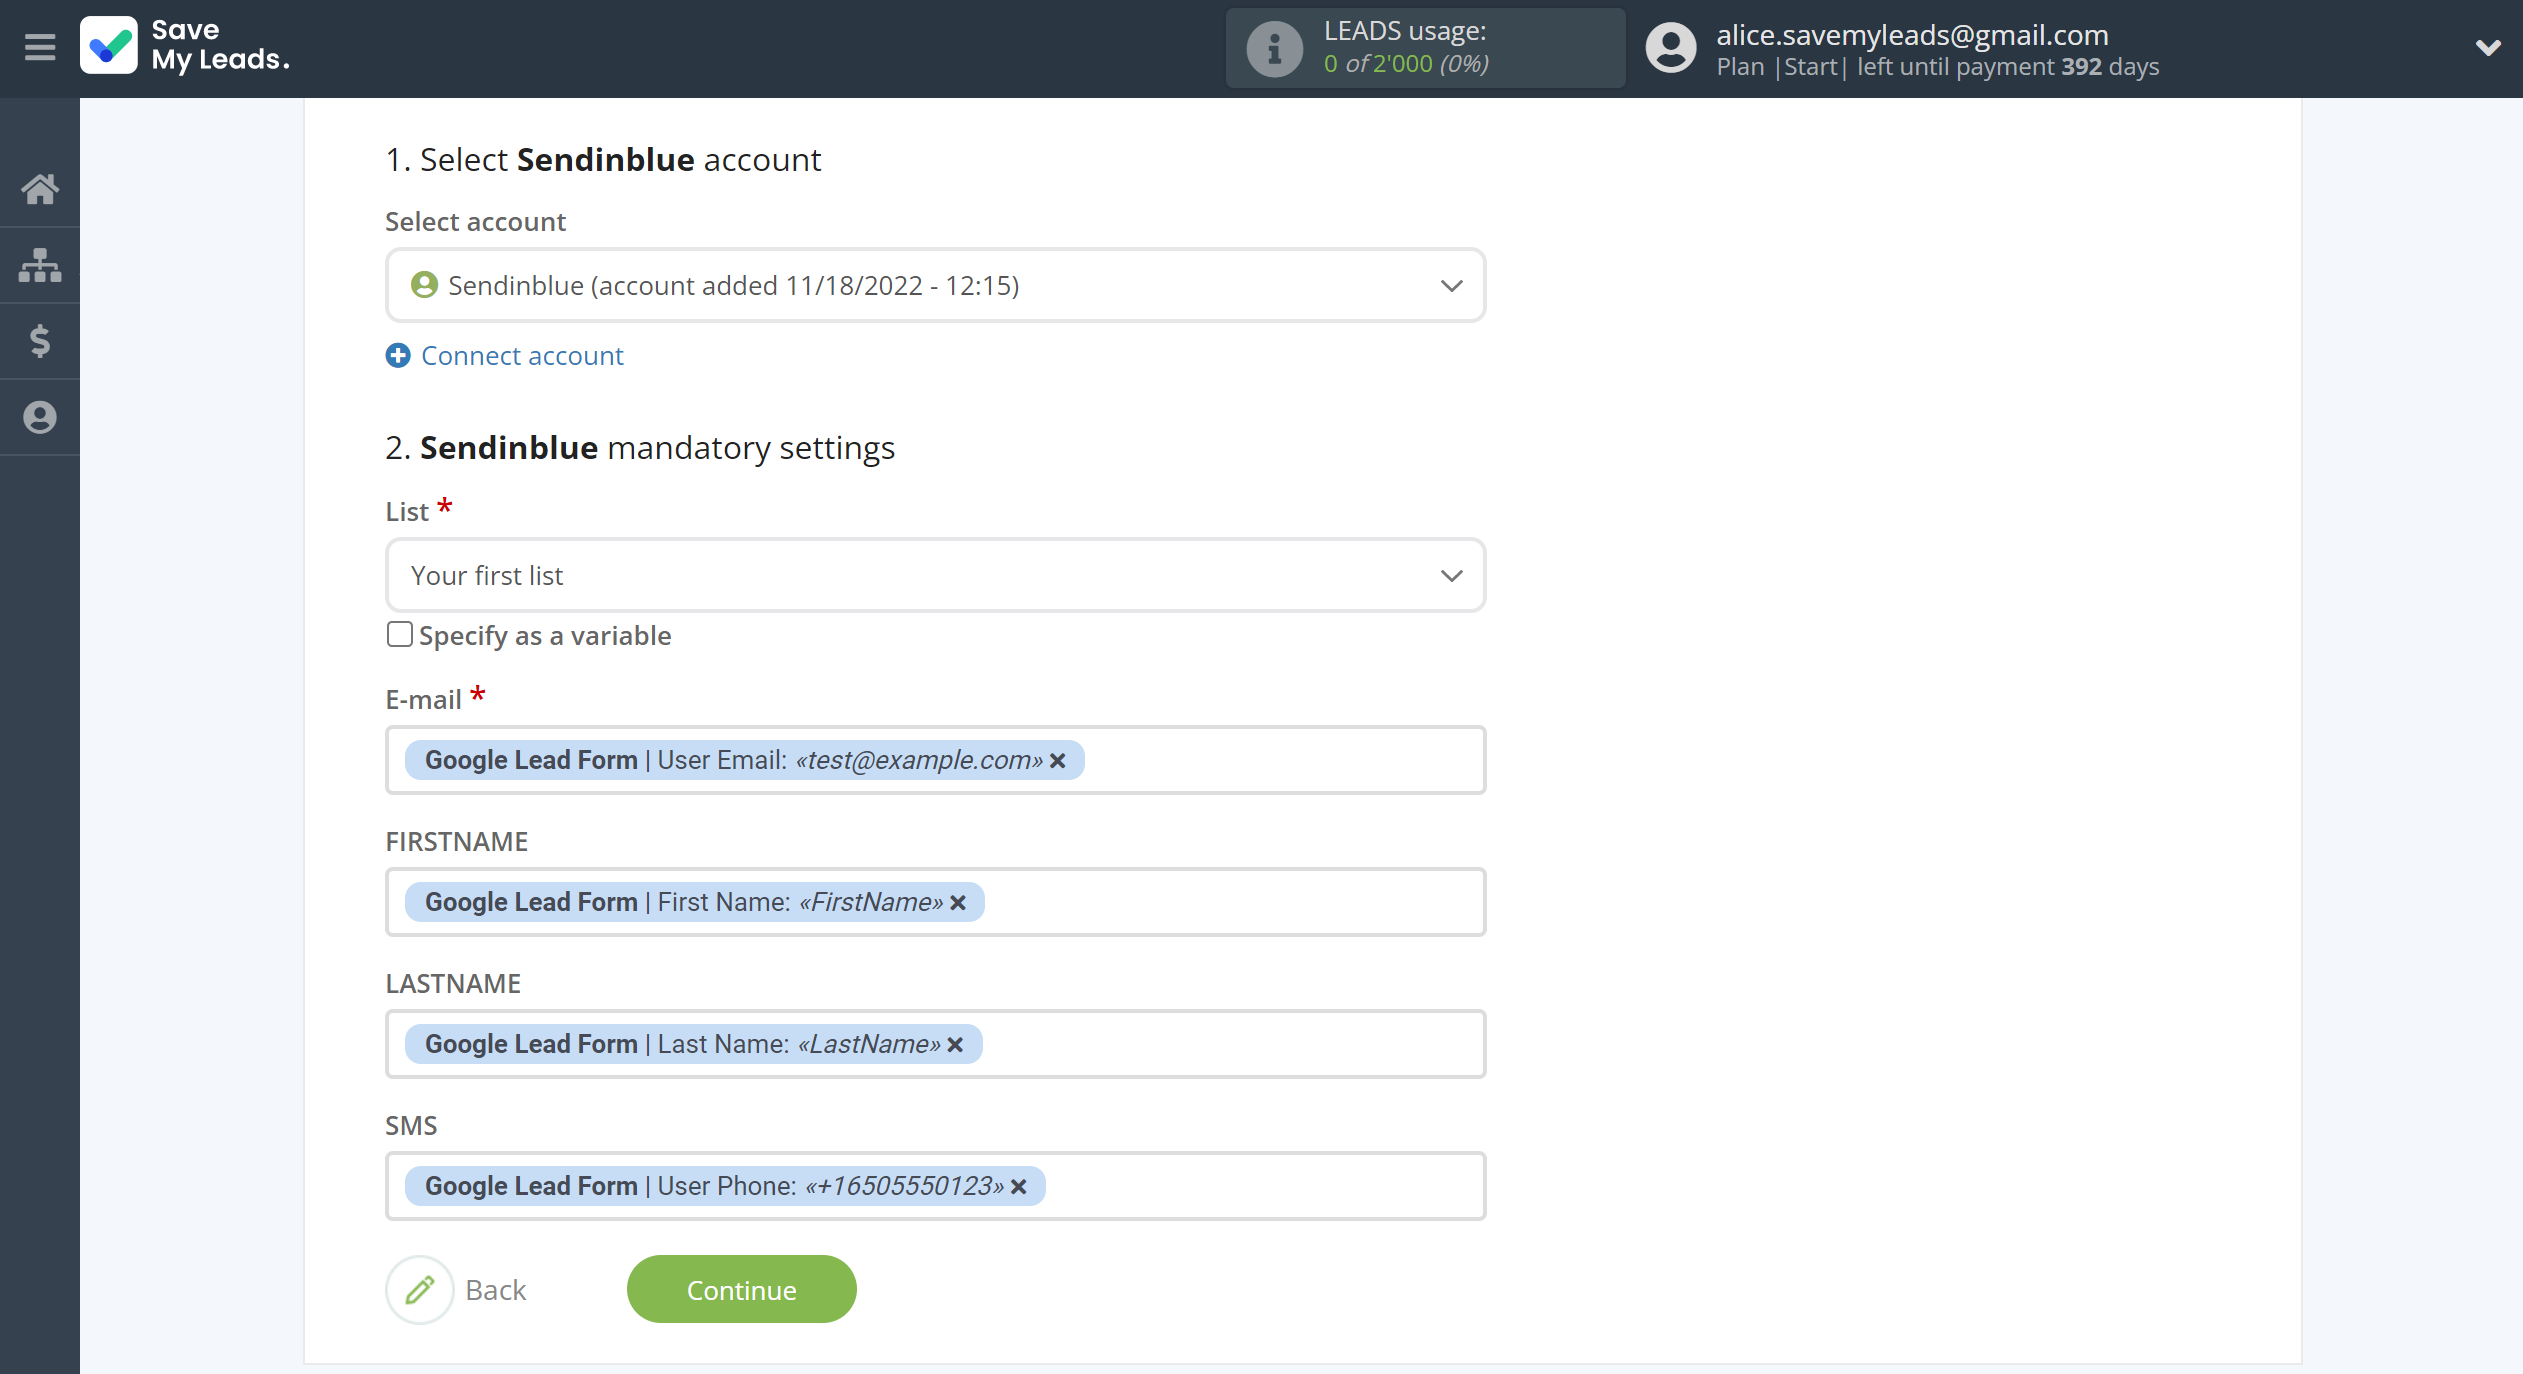2523x1374 pixels.
Task: Remove the Last Name tag
Action: (955, 1045)
